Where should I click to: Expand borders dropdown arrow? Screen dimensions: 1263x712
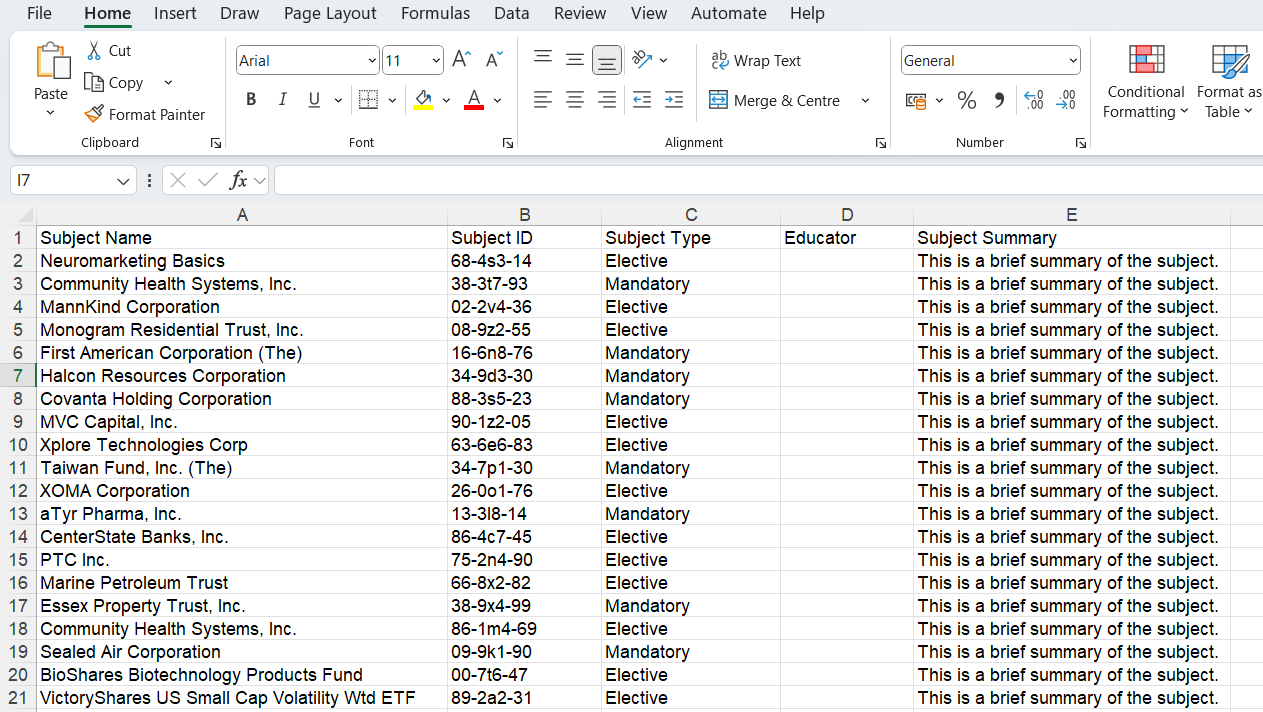392,100
